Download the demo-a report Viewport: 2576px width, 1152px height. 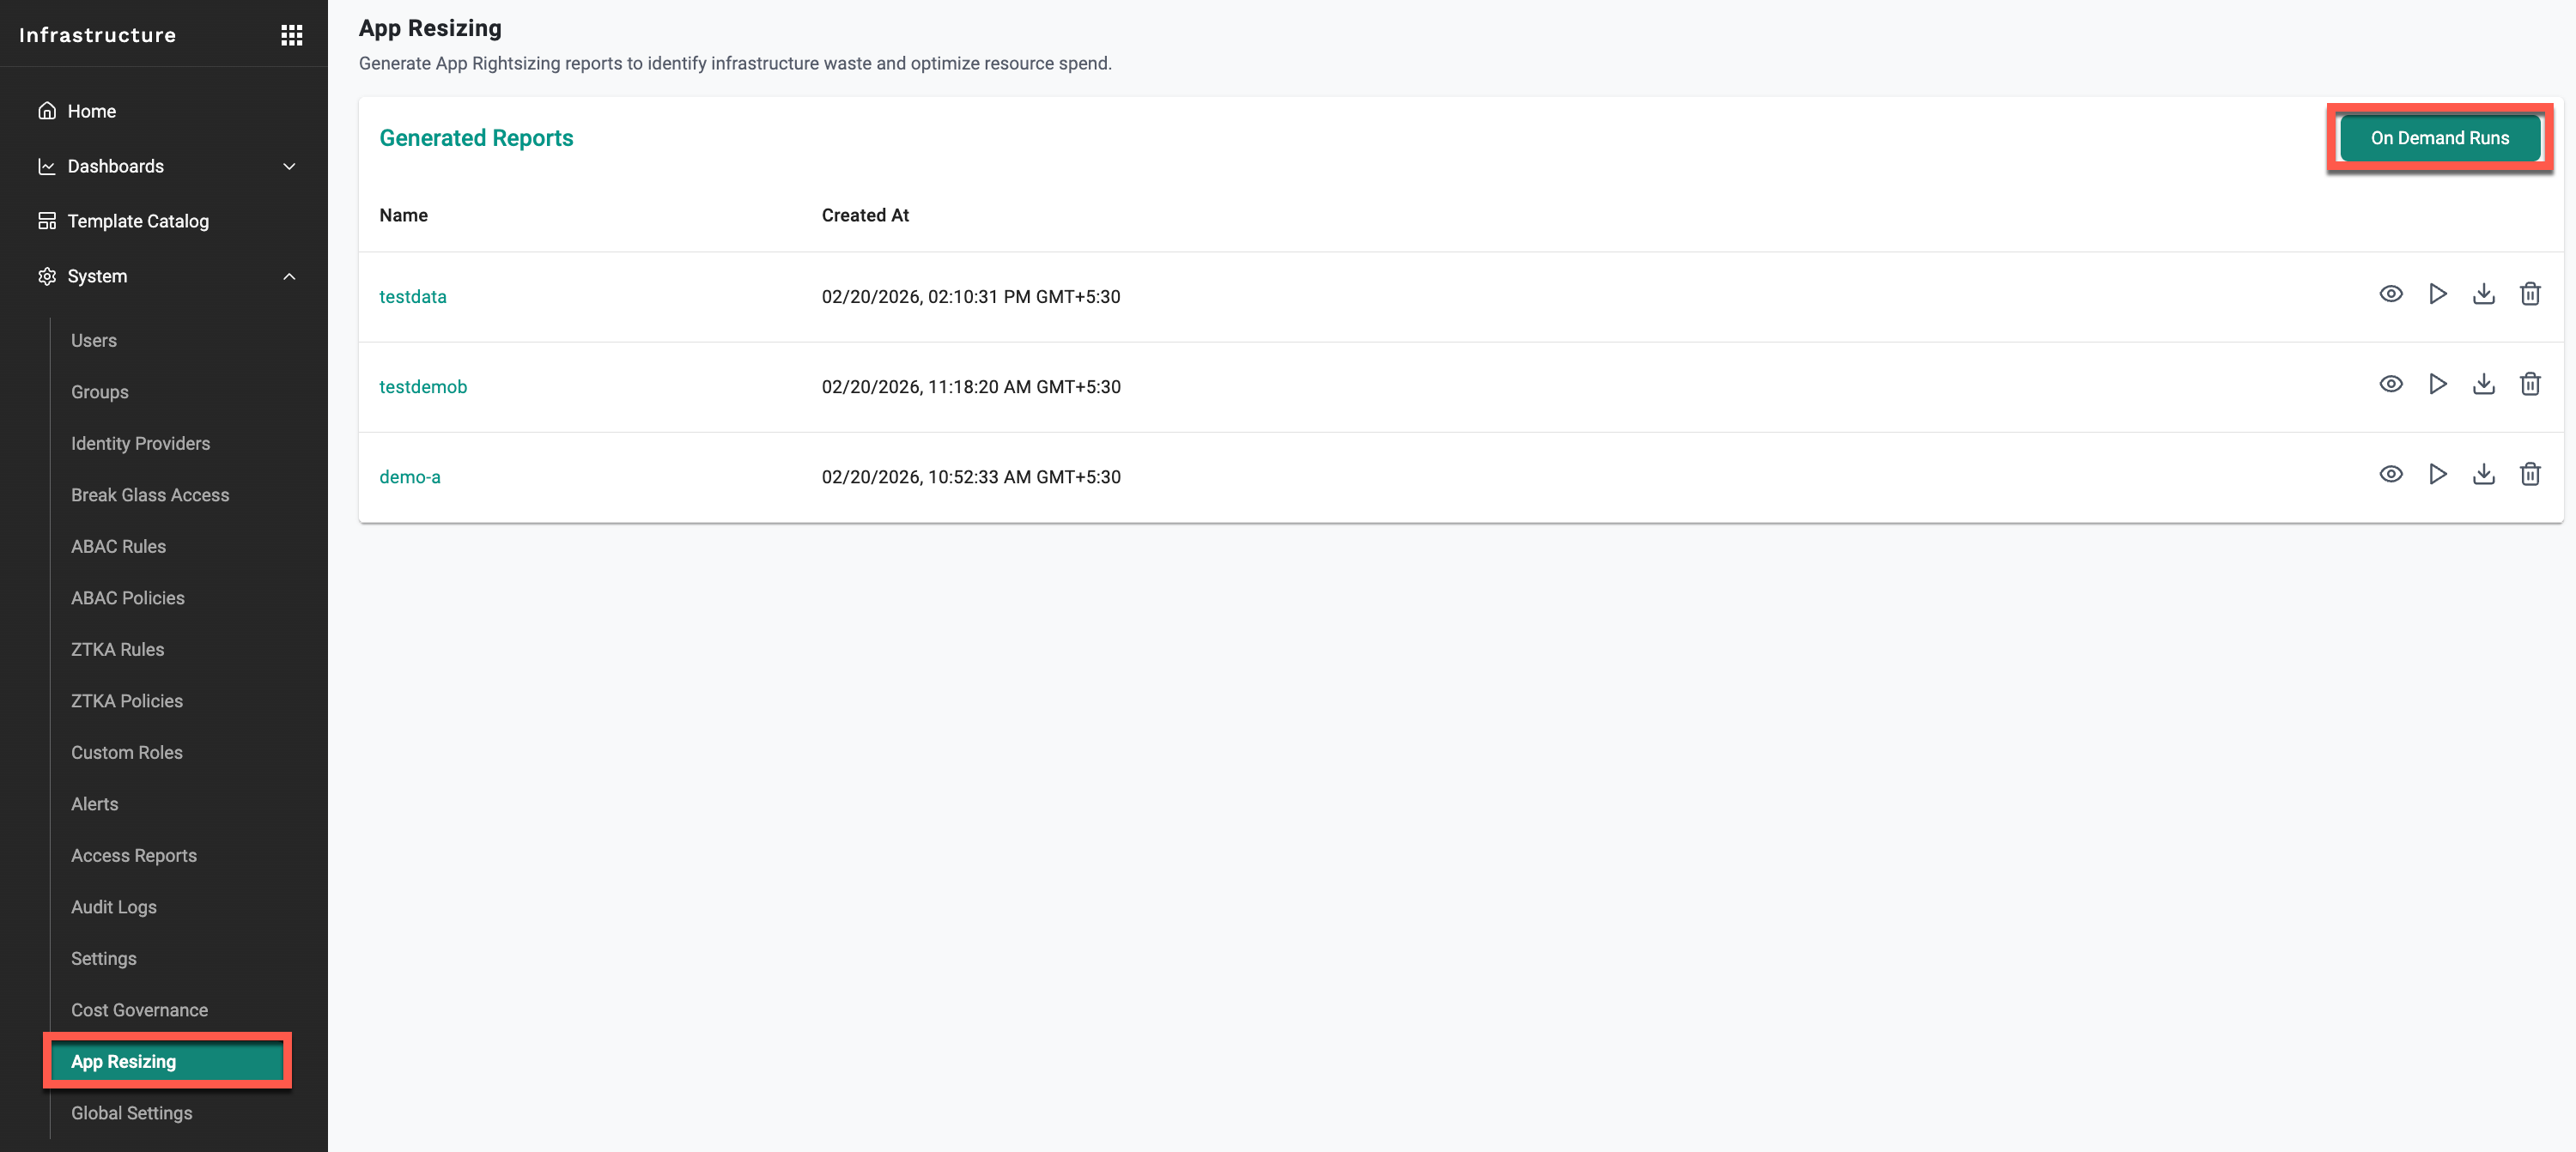(2483, 474)
